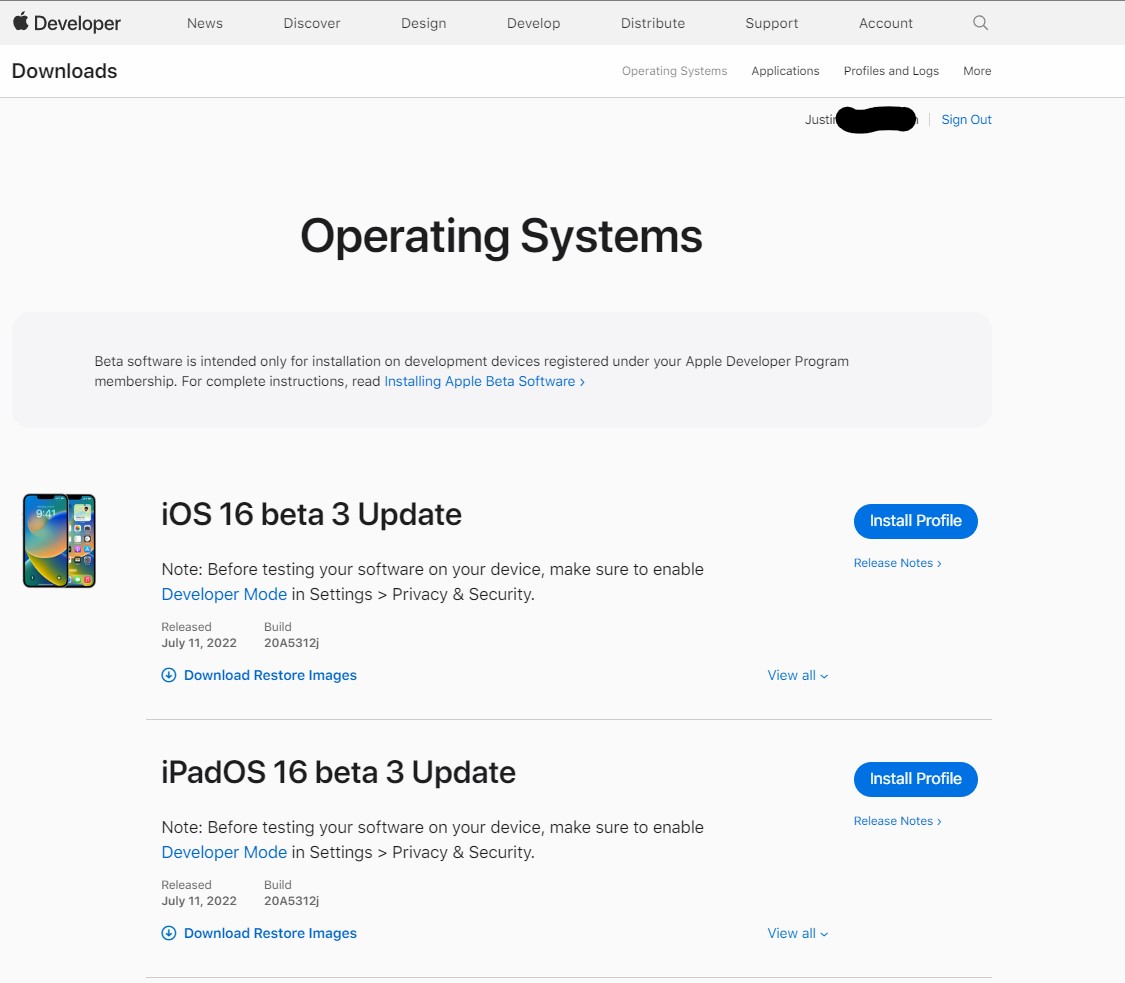Switch to Profiles and Logs tab
Viewport: 1125px width, 983px height.
pyautogui.click(x=891, y=71)
